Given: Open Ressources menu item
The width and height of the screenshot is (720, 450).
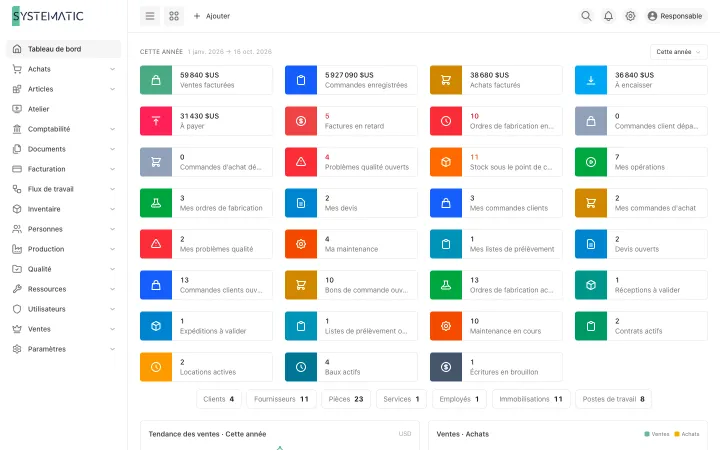Looking at the screenshot, I should click(x=63, y=289).
